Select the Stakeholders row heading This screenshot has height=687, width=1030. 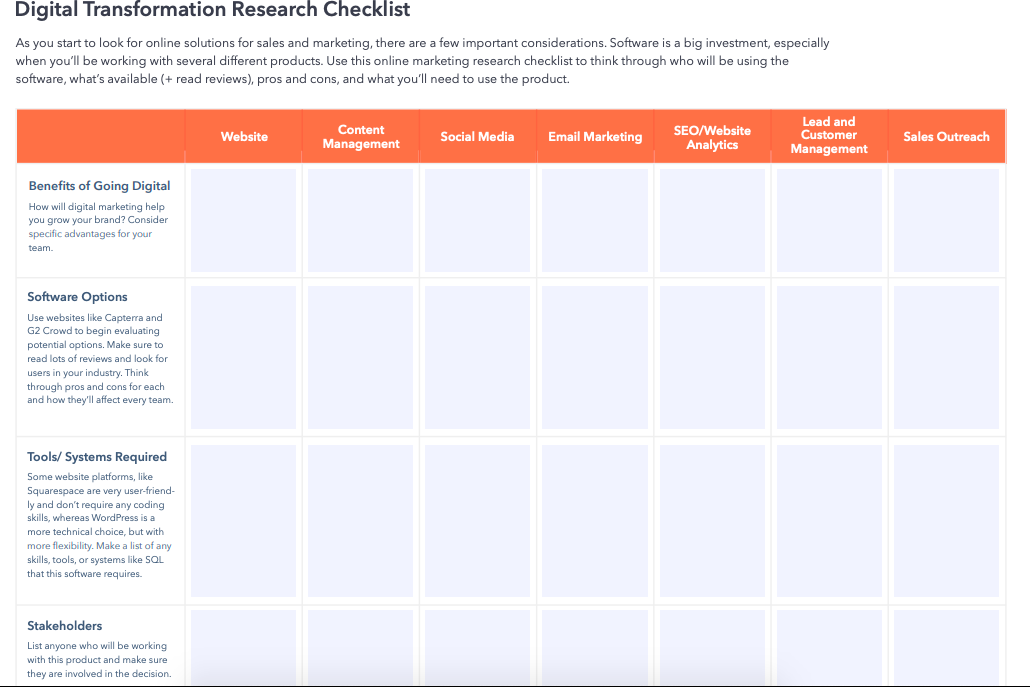65,626
